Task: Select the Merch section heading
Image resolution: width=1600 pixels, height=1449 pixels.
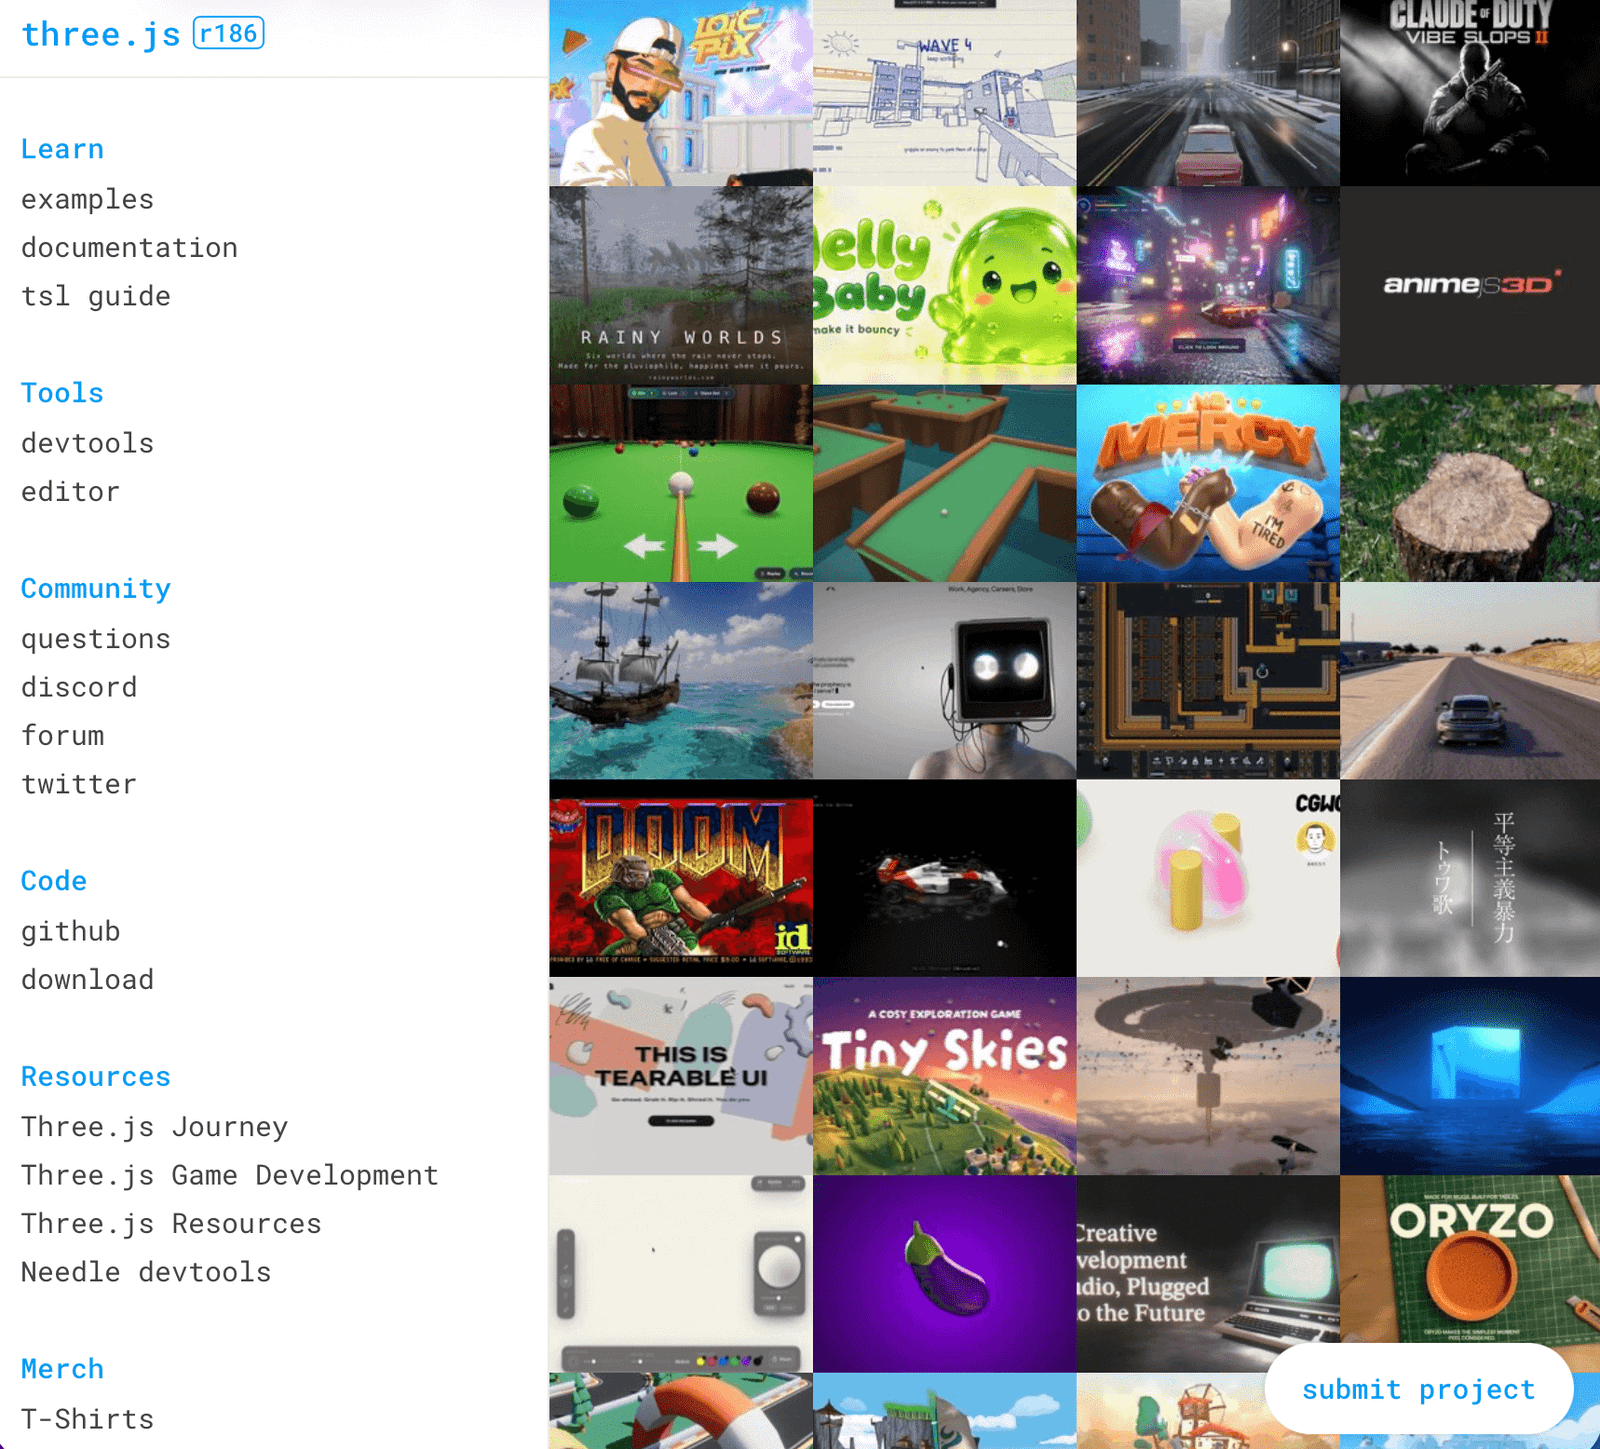Action: [63, 1369]
